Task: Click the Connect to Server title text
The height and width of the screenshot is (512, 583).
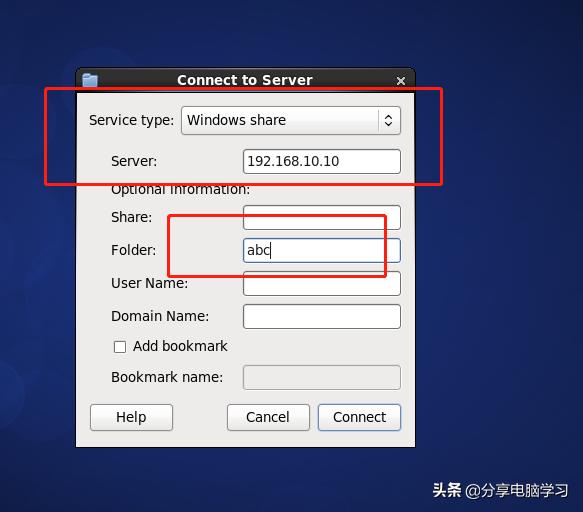Action: tap(245, 80)
